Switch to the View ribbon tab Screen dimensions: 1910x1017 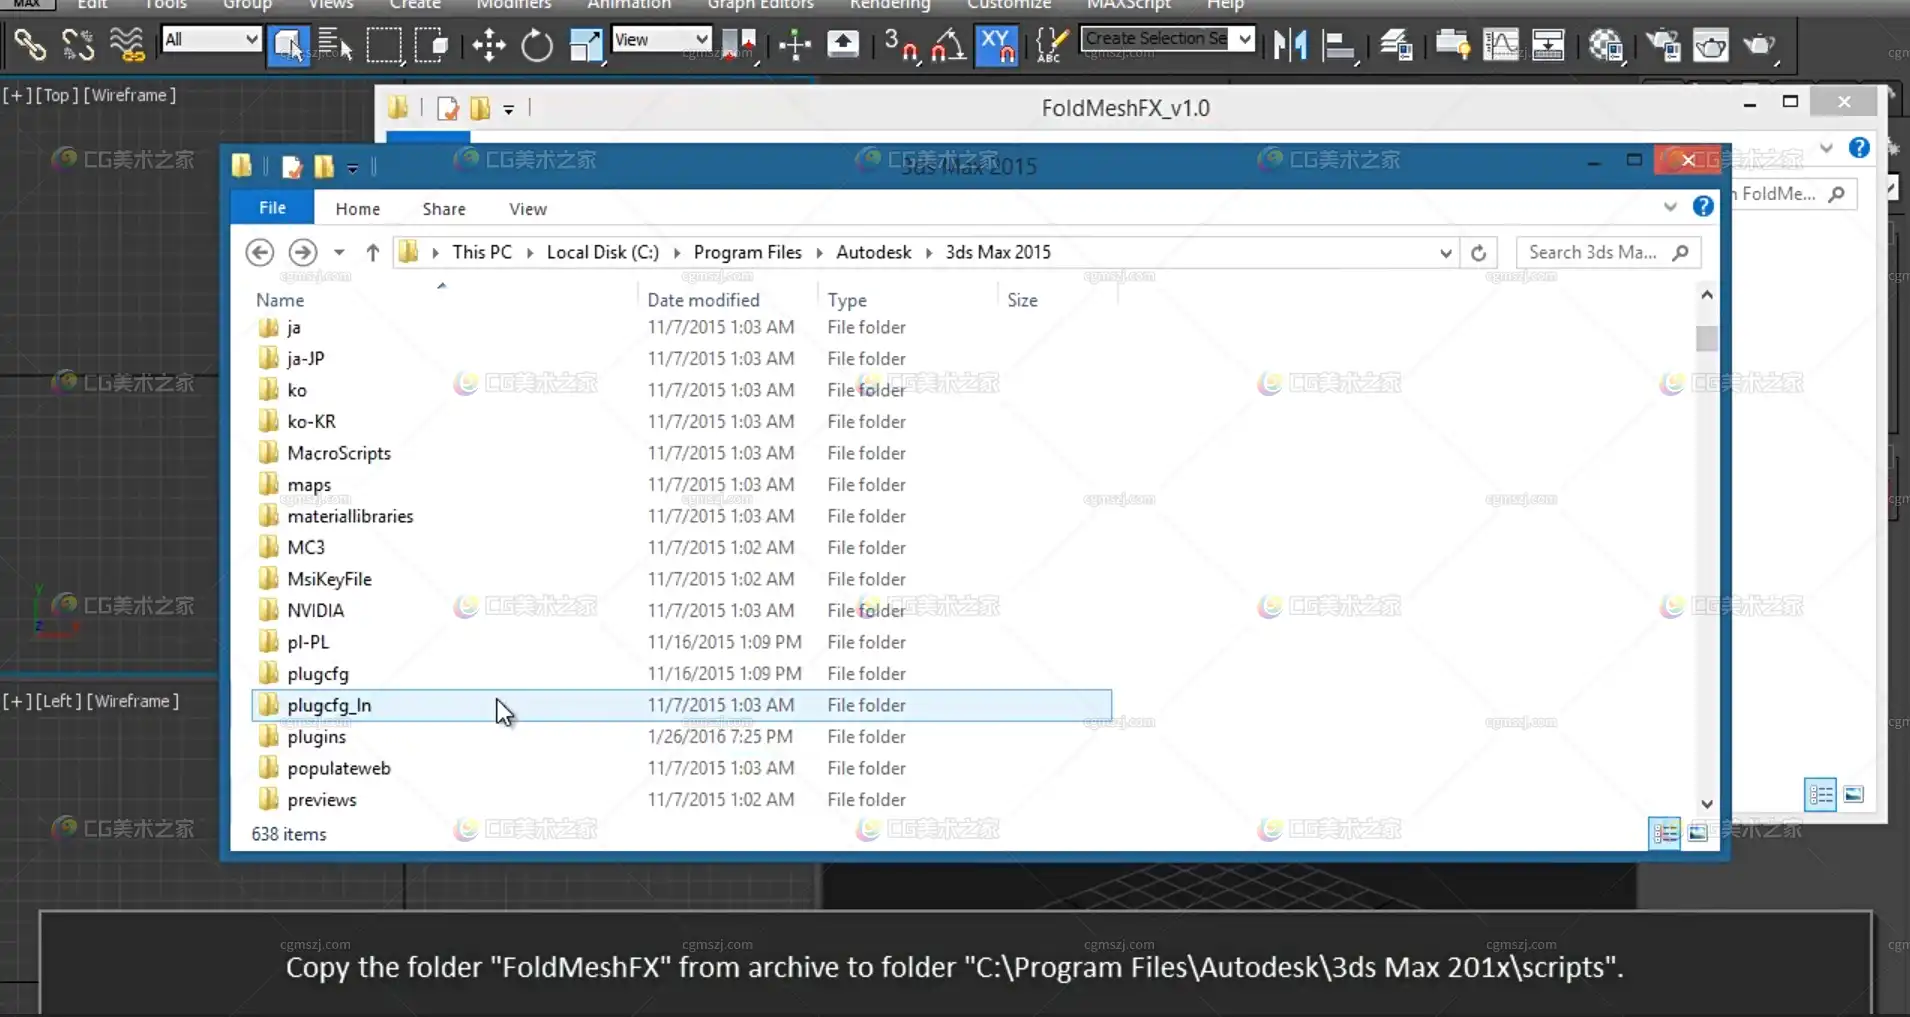pos(528,208)
